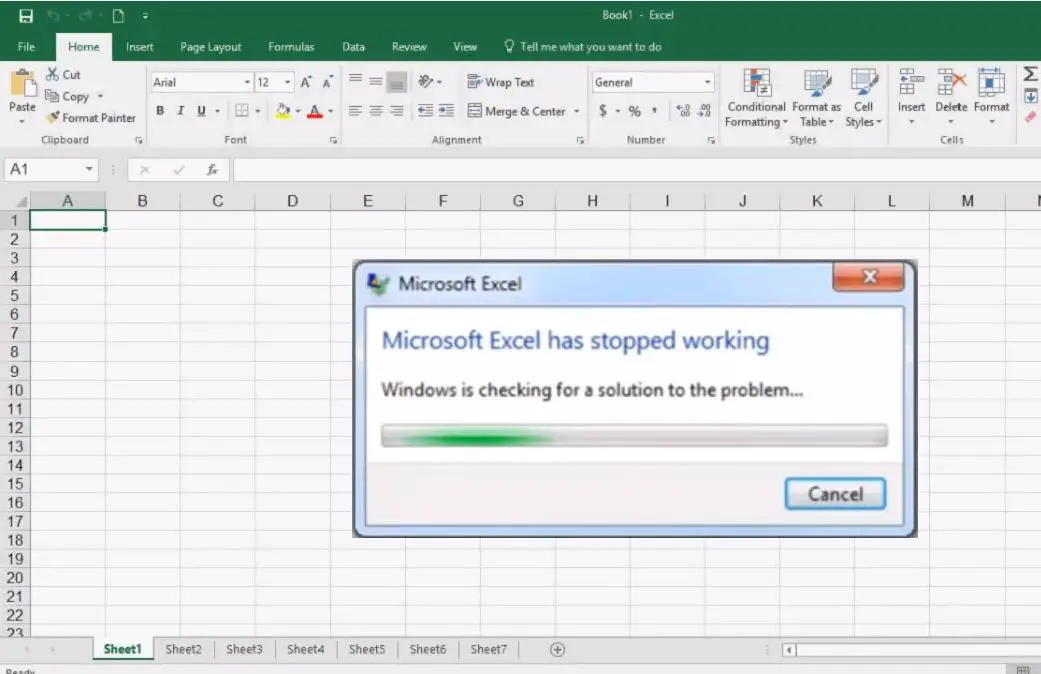Decrease font size with smaller A icon
1041x674 pixels.
tap(327, 82)
